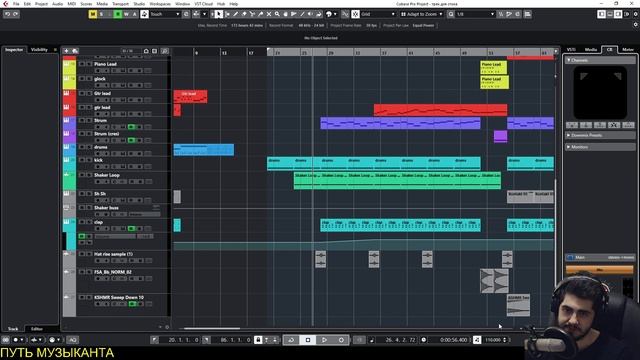Click the Redo arrow in the toolbar
This screenshot has height=360, width=640.
[16, 14]
